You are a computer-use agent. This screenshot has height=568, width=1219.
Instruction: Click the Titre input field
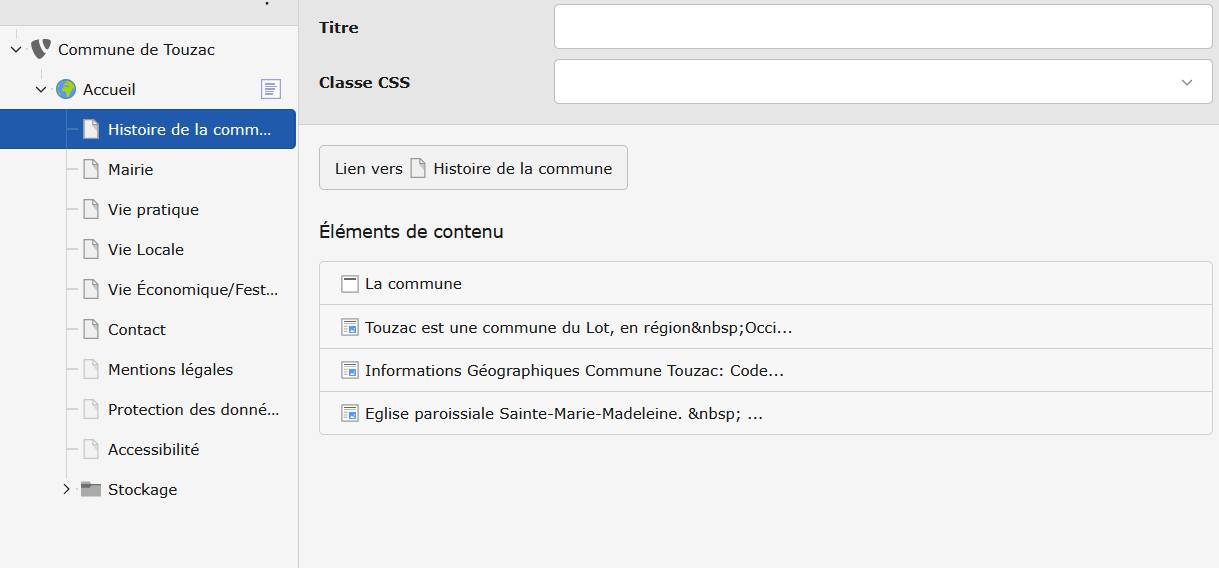882,27
